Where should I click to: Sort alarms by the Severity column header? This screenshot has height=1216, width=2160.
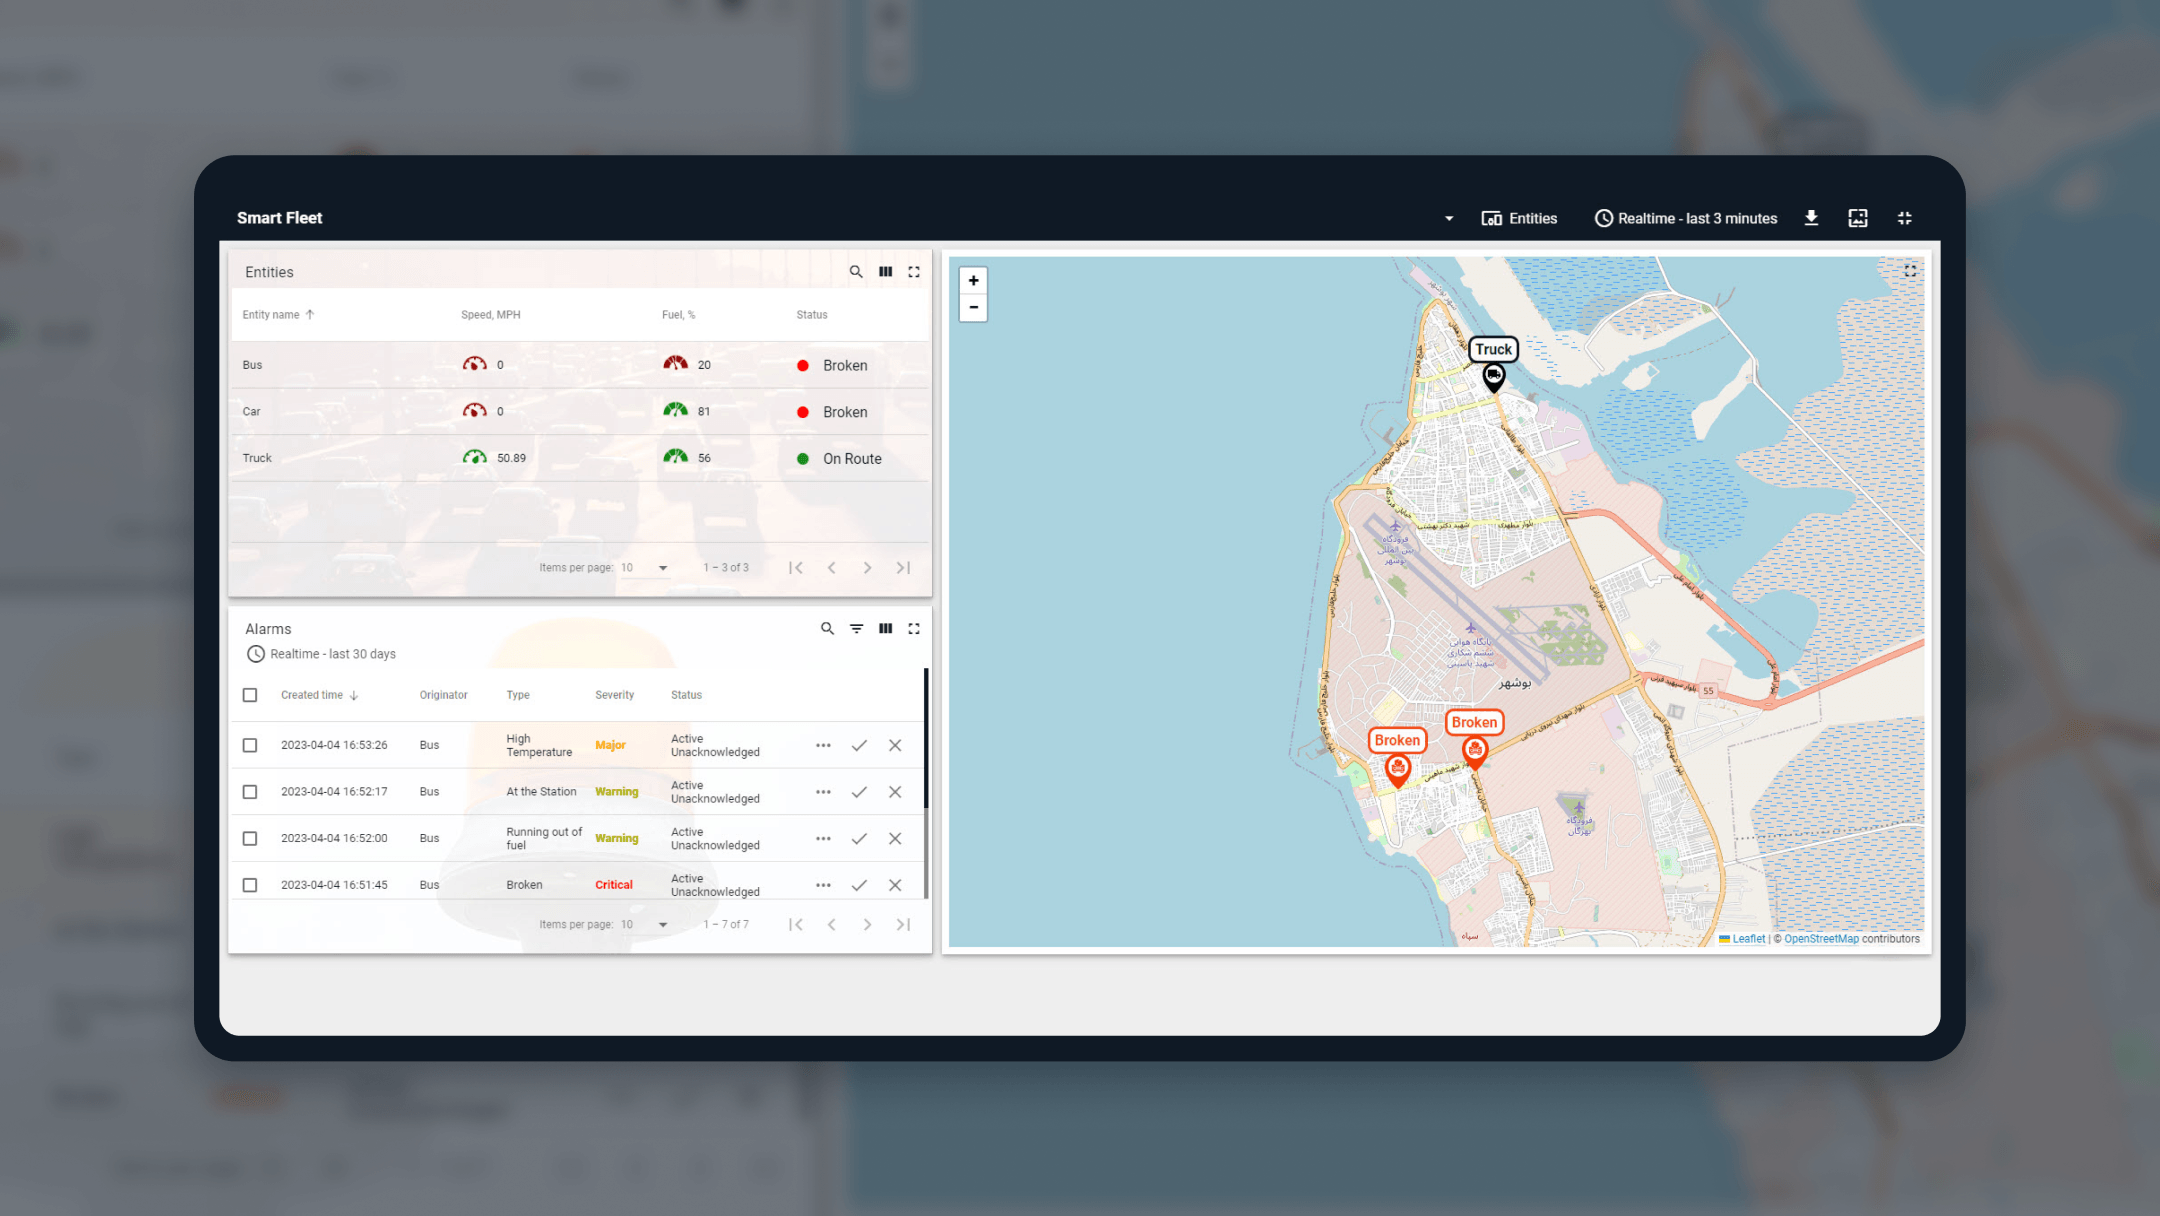click(x=614, y=695)
